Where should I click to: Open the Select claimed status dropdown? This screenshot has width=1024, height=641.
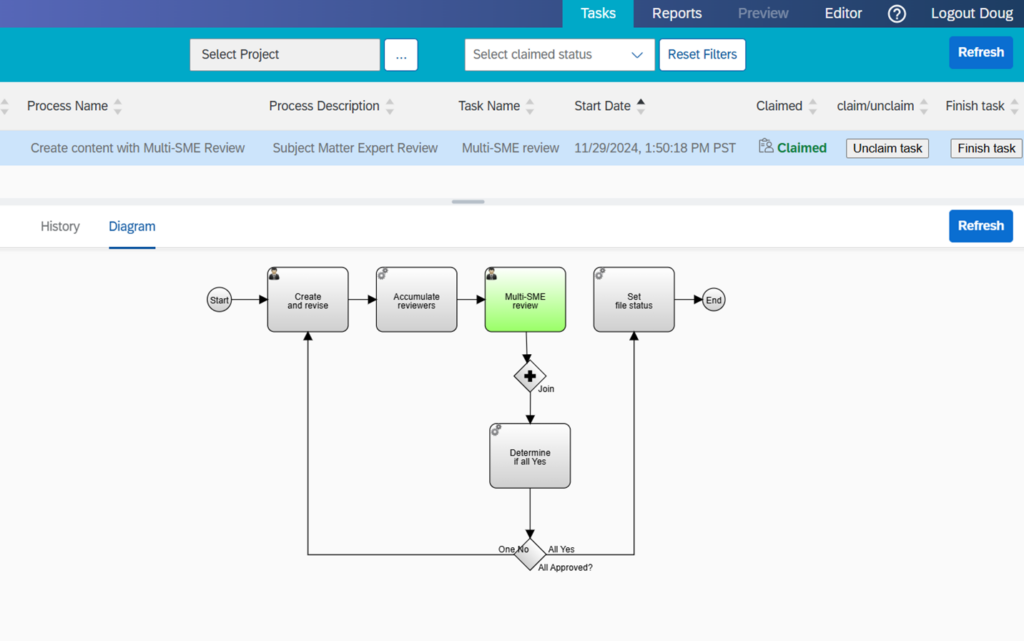coord(559,55)
